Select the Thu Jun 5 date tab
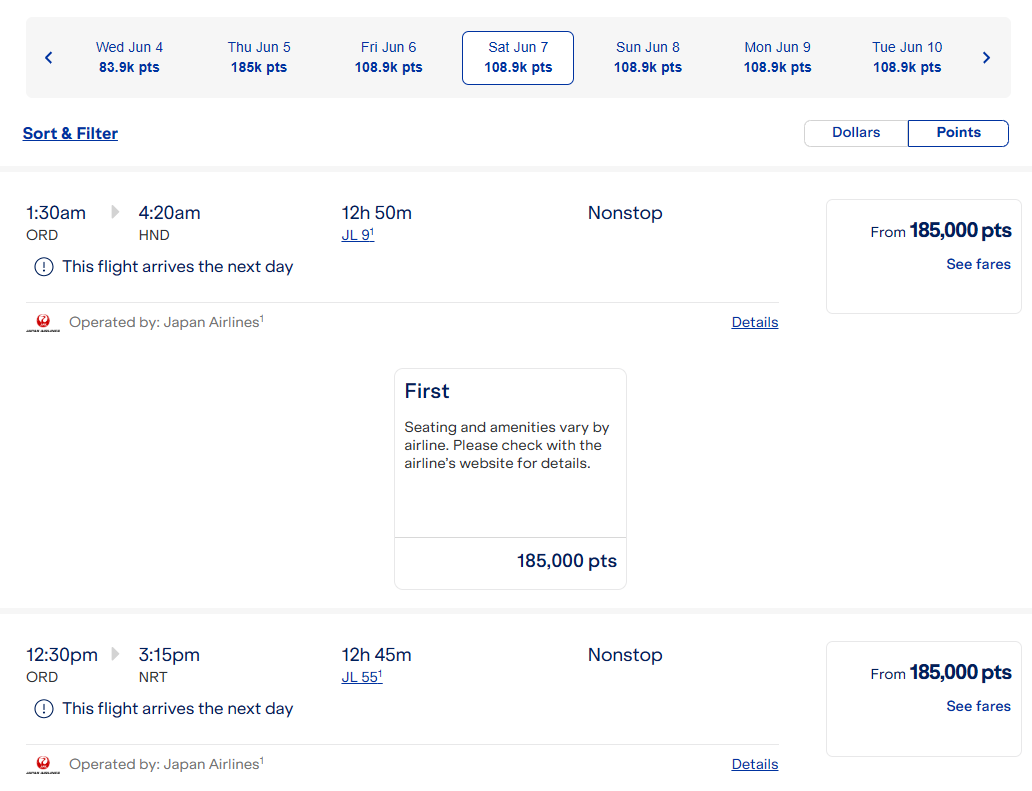The image size is (1032, 791). coord(259,58)
